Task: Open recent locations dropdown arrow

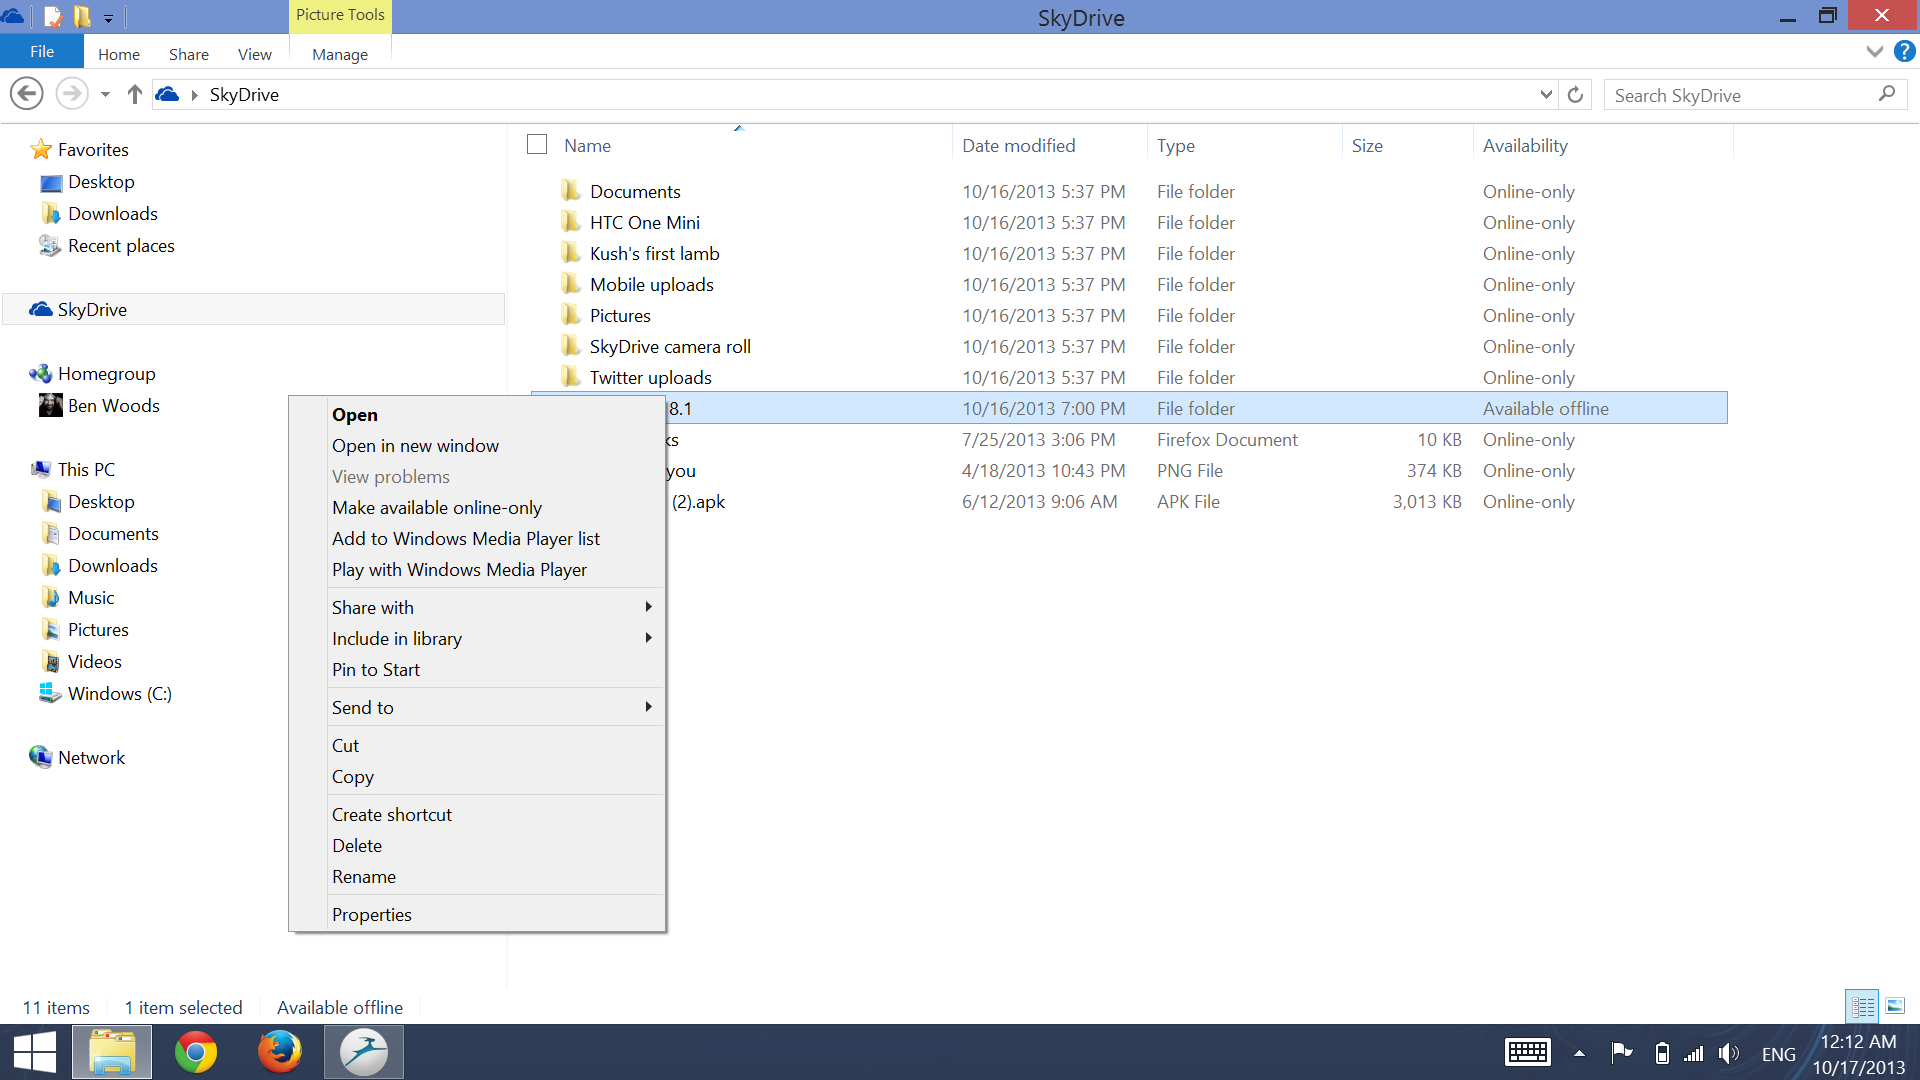Action: [x=105, y=95]
